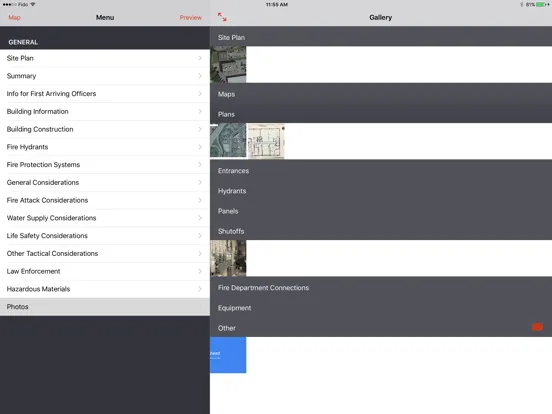The height and width of the screenshot is (414, 552).
Task: Tap the Menu title text
Action: click(105, 17)
